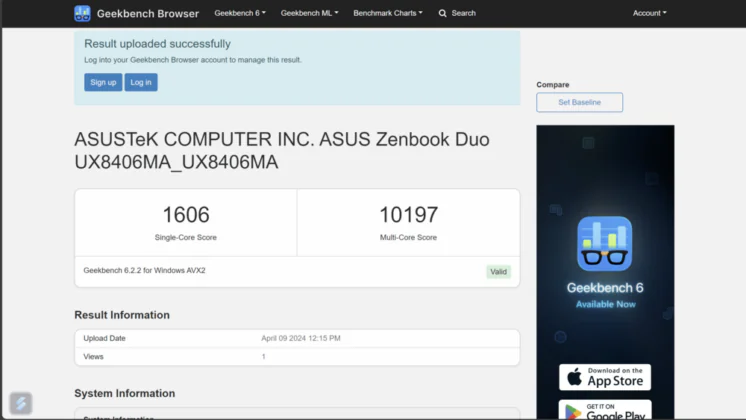Click the Geekbench logo icon in navbar
Viewport: 746px width, 420px height.
click(82, 13)
